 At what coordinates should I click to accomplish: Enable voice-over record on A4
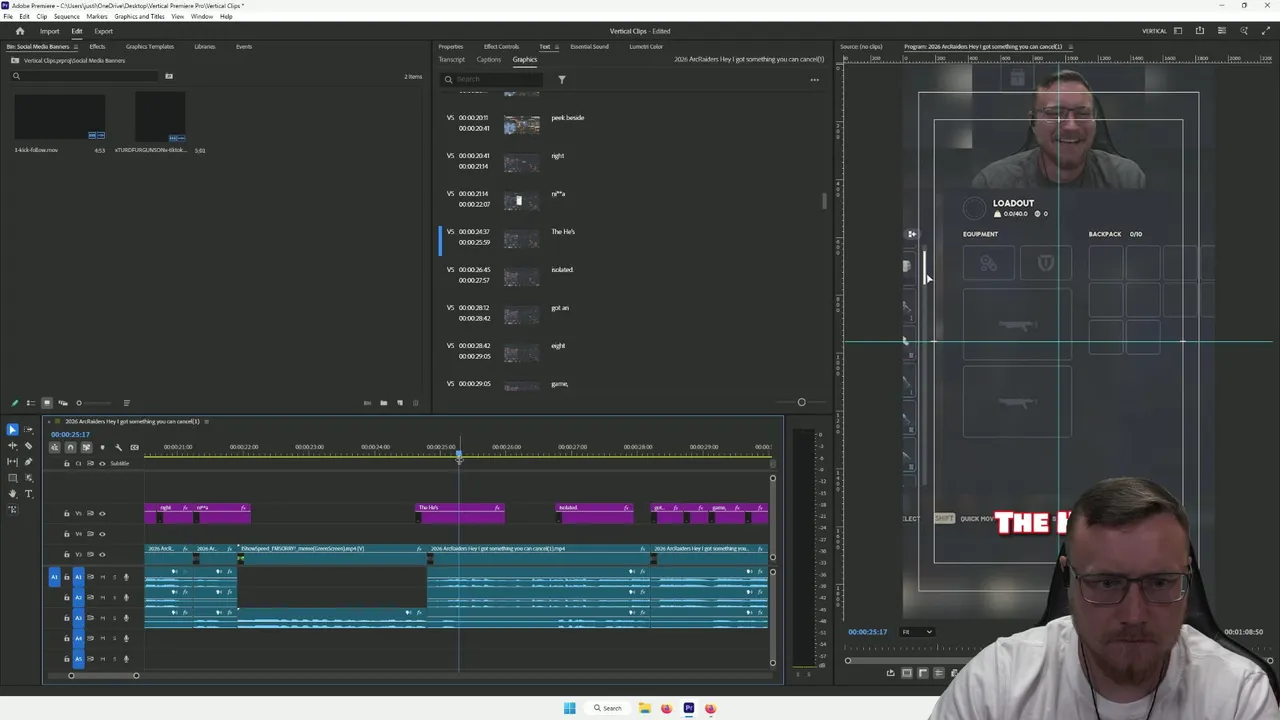tap(126, 638)
